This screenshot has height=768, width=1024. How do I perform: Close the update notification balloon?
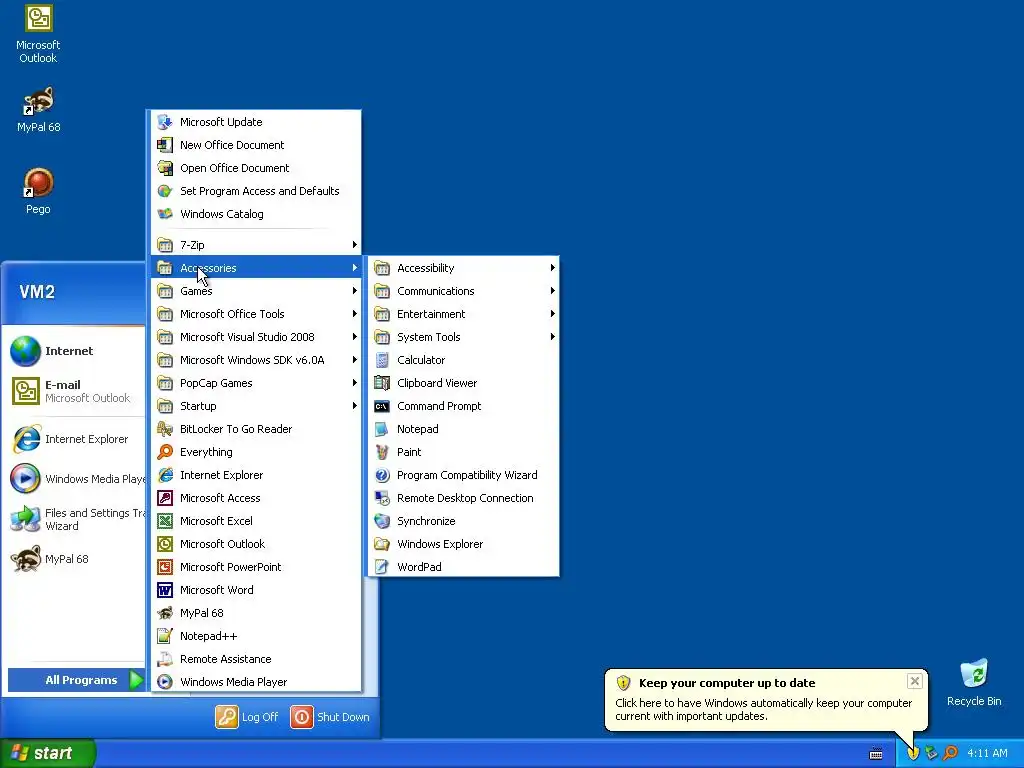(x=915, y=681)
